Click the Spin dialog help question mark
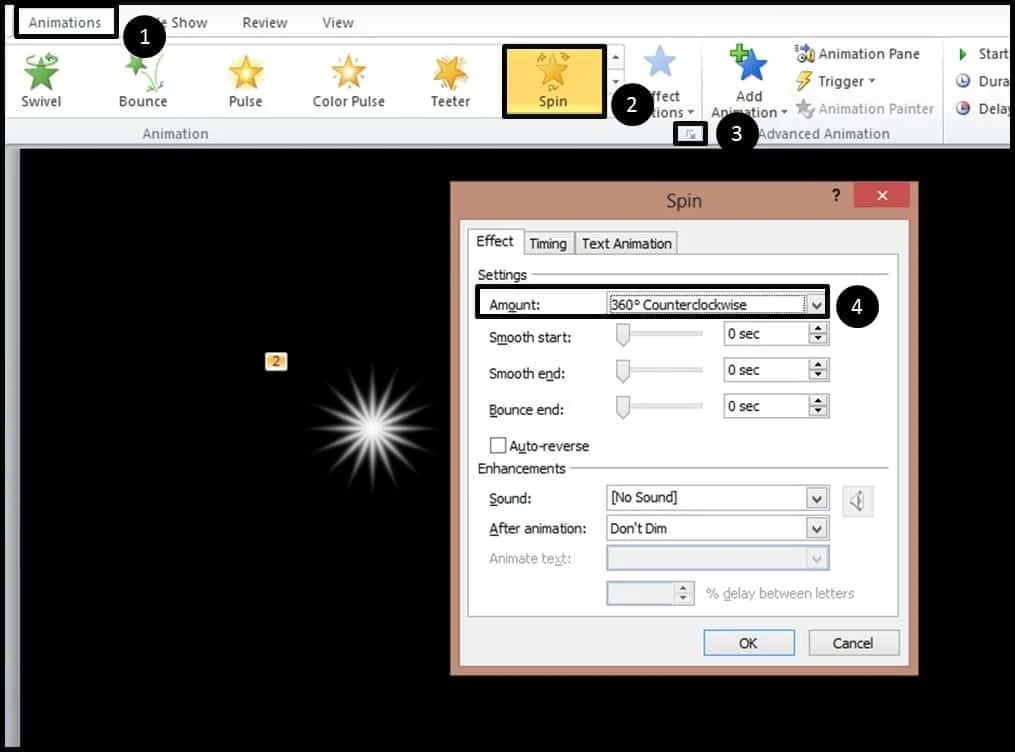1015x752 pixels. click(x=836, y=195)
